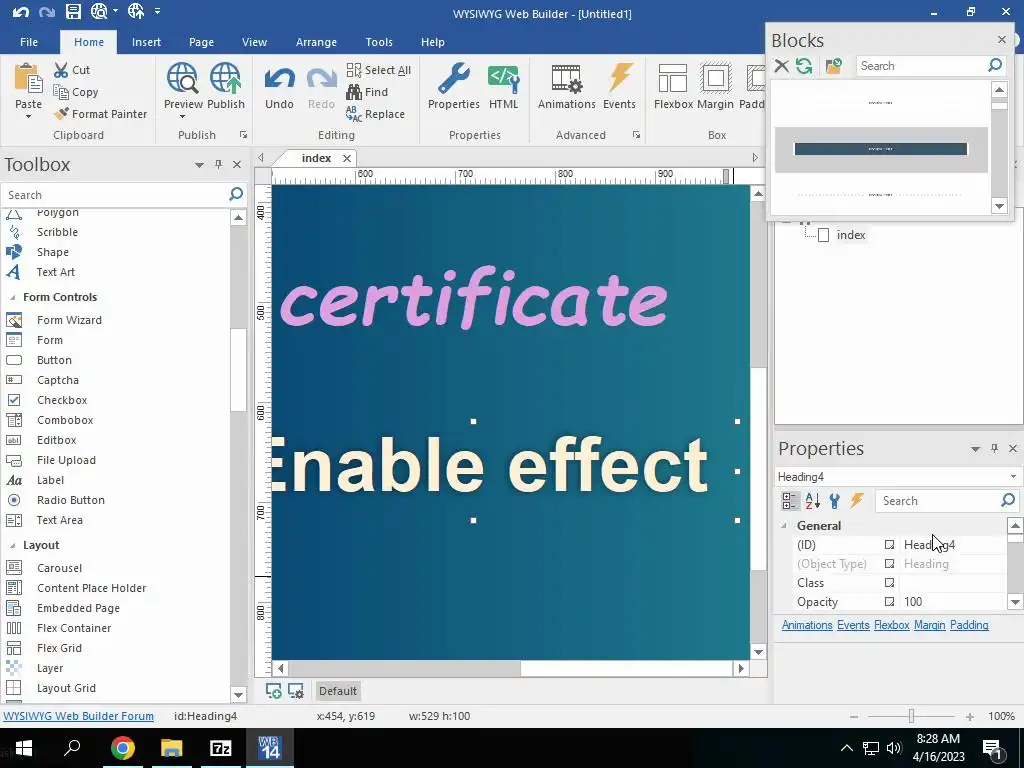
Task: Open Properties panel options arrow
Action: (975, 449)
